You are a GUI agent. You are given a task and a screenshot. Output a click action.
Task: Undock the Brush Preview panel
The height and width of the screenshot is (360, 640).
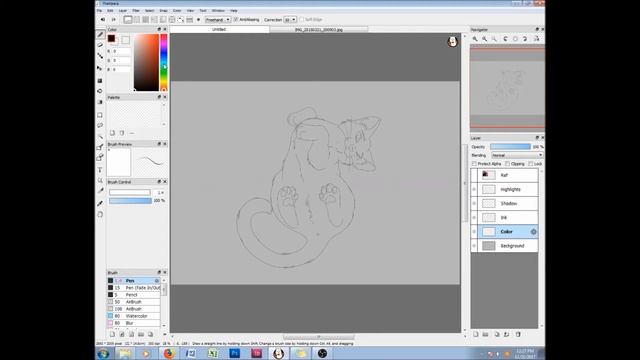159,144
